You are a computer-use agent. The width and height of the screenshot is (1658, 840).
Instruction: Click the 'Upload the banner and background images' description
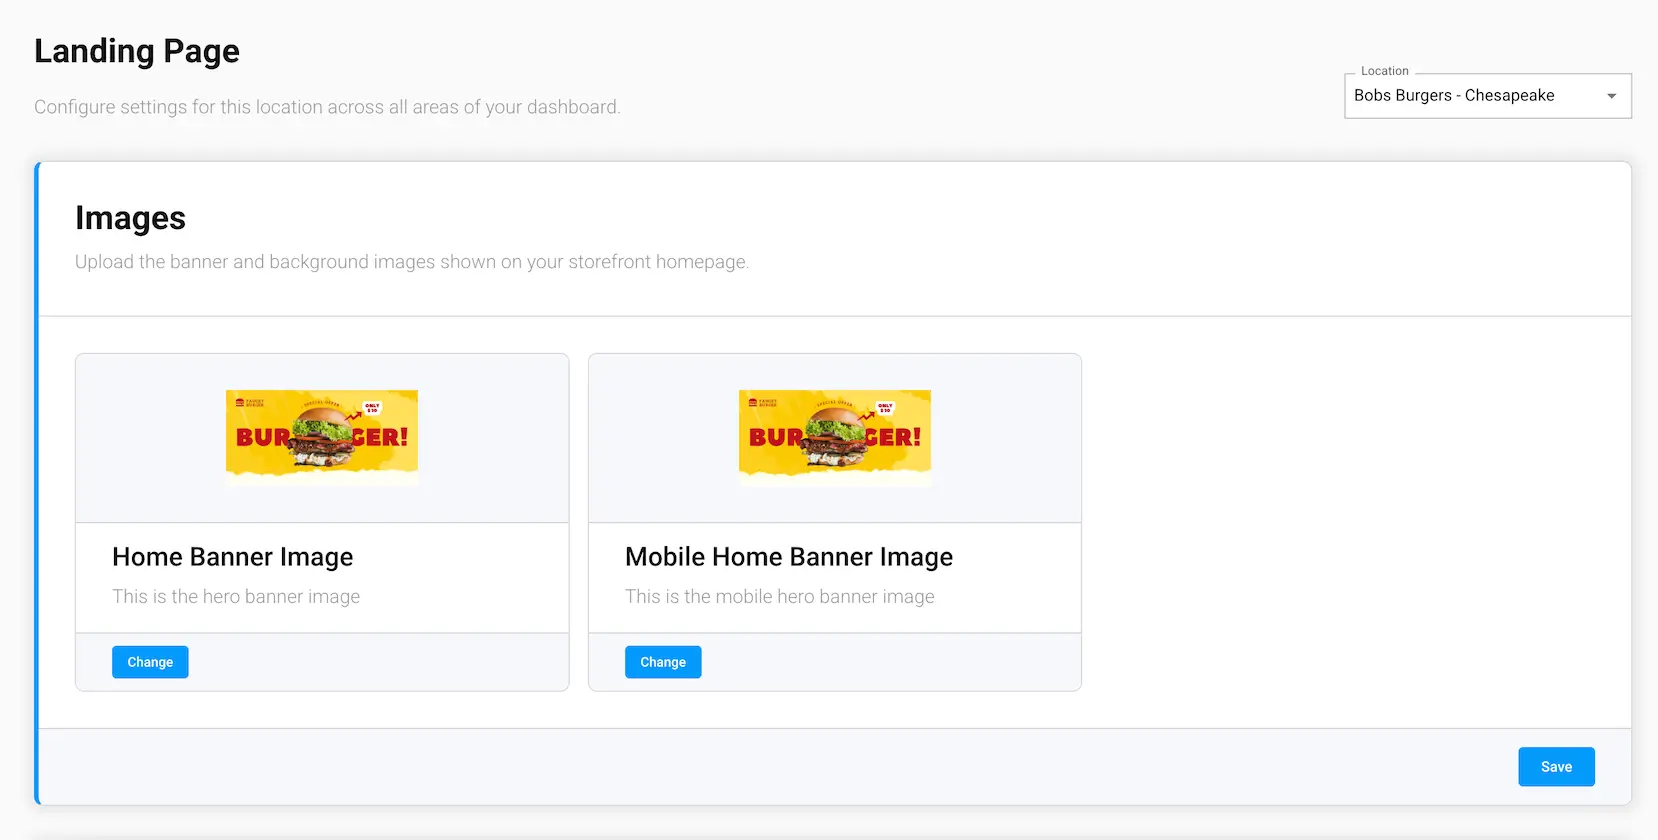[x=412, y=262]
